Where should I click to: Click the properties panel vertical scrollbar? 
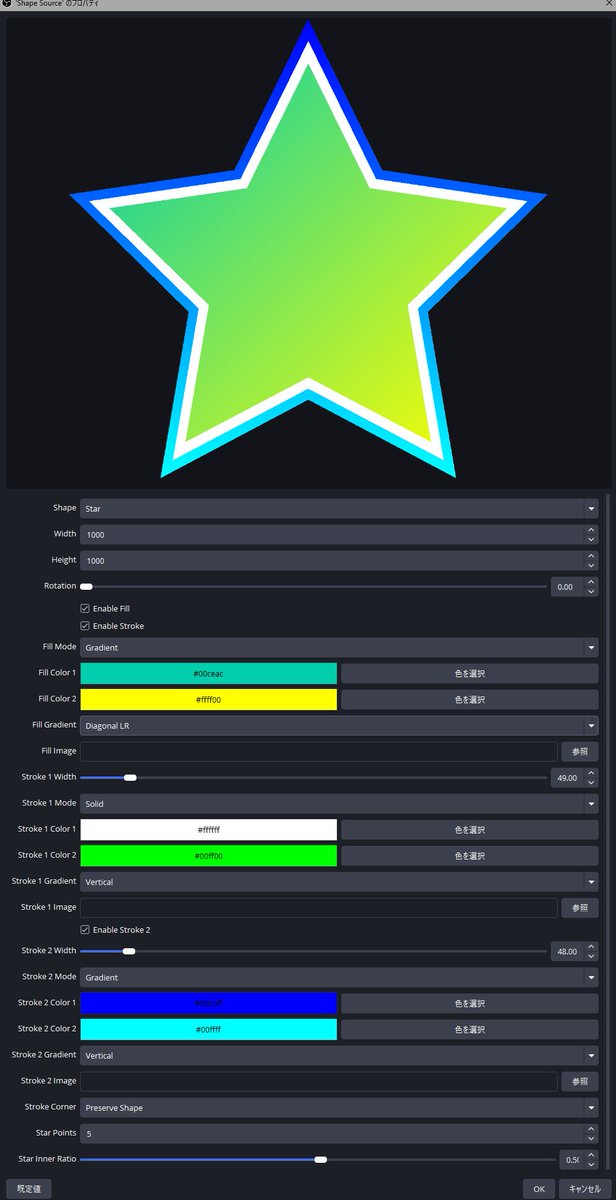pos(606,830)
